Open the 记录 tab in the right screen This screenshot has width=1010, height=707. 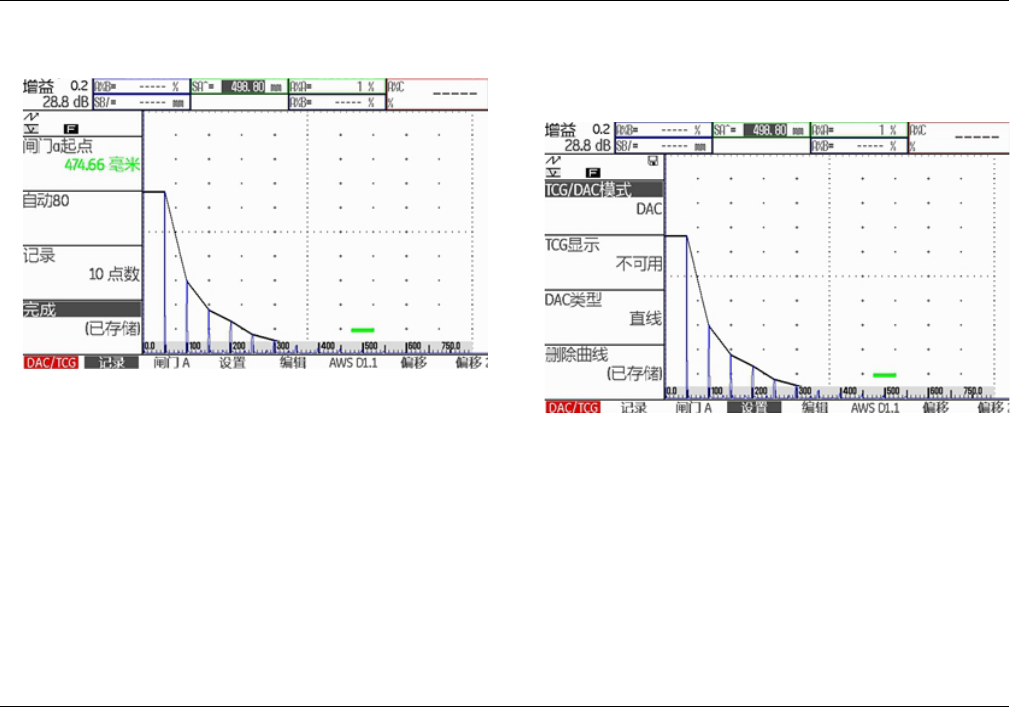[633, 407]
